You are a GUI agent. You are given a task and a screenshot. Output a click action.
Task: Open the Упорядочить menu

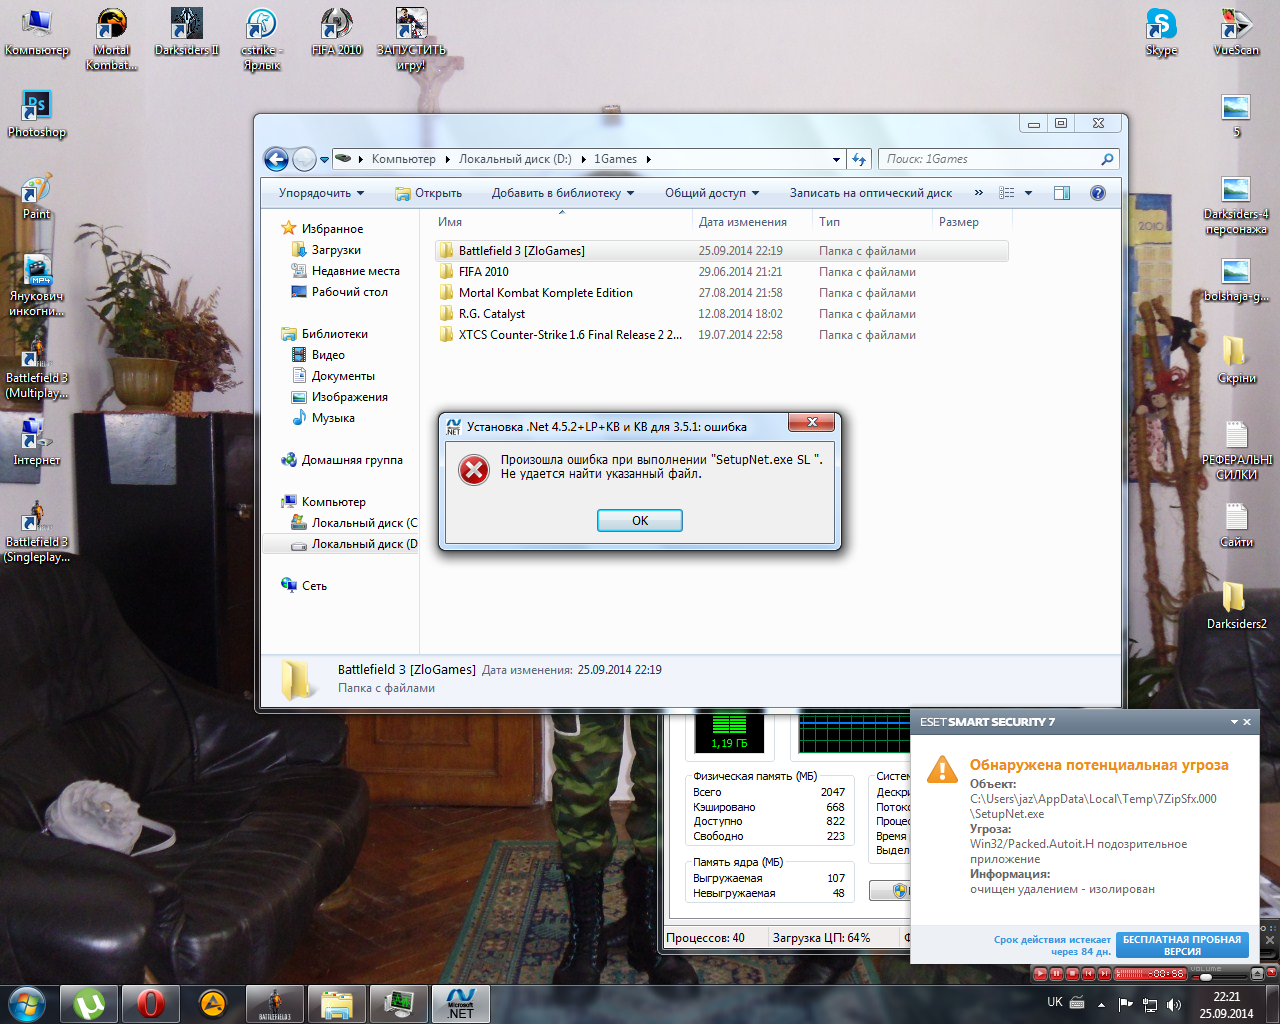point(321,193)
